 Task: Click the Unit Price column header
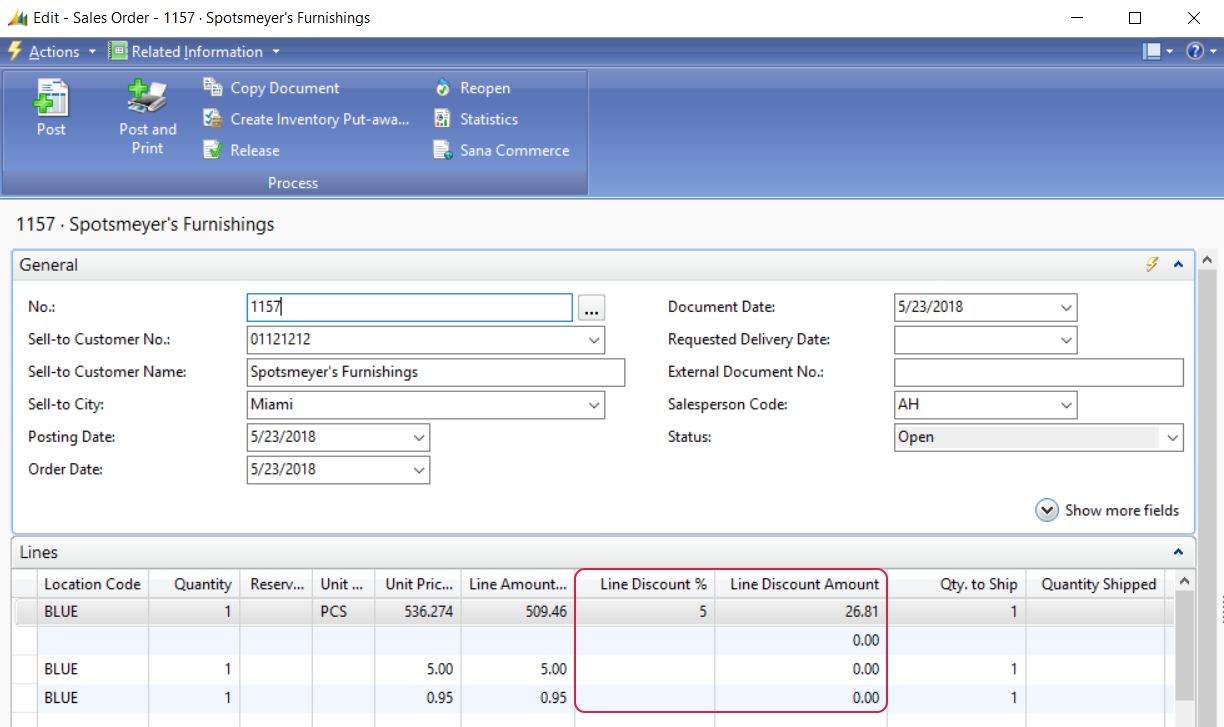point(419,584)
